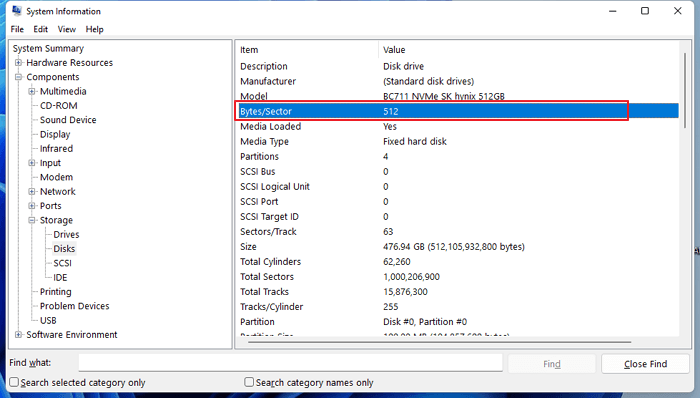700x398 pixels.
Task: Select System Summary in the tree
Action: tap(48, 49)
